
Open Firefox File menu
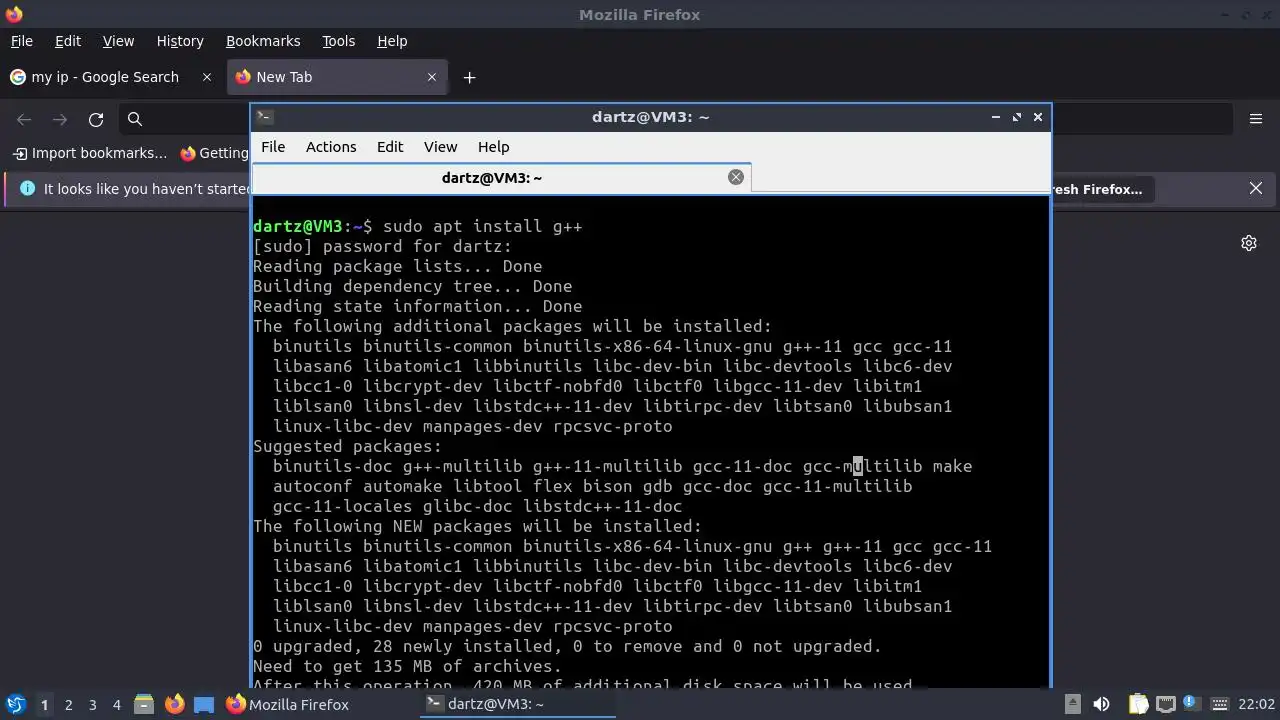pos(21,41)
